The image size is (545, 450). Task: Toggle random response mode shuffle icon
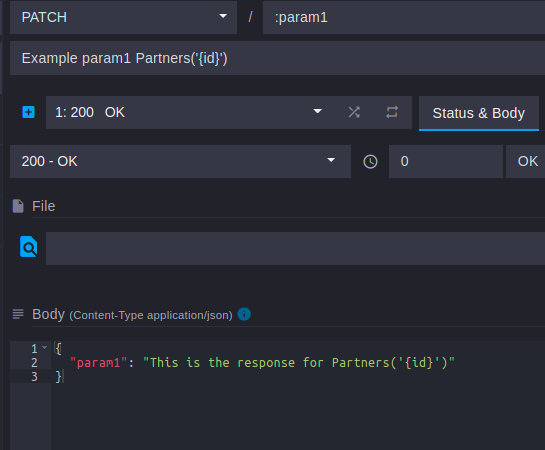354,112
